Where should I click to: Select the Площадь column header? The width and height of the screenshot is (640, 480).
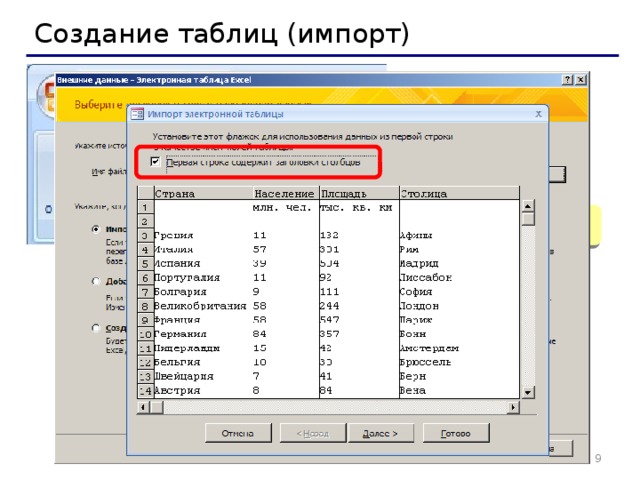[x=359, y=193]
